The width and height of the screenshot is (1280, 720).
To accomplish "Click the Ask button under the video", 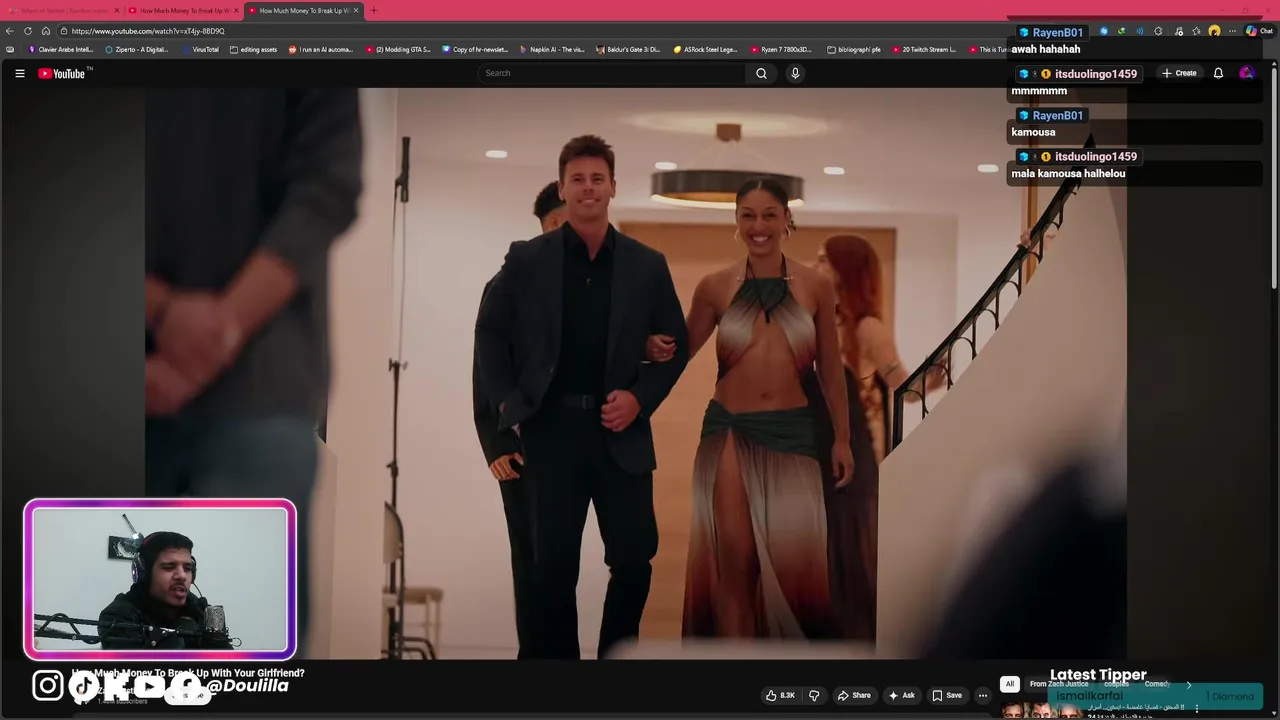I will [x=901, y=695].
